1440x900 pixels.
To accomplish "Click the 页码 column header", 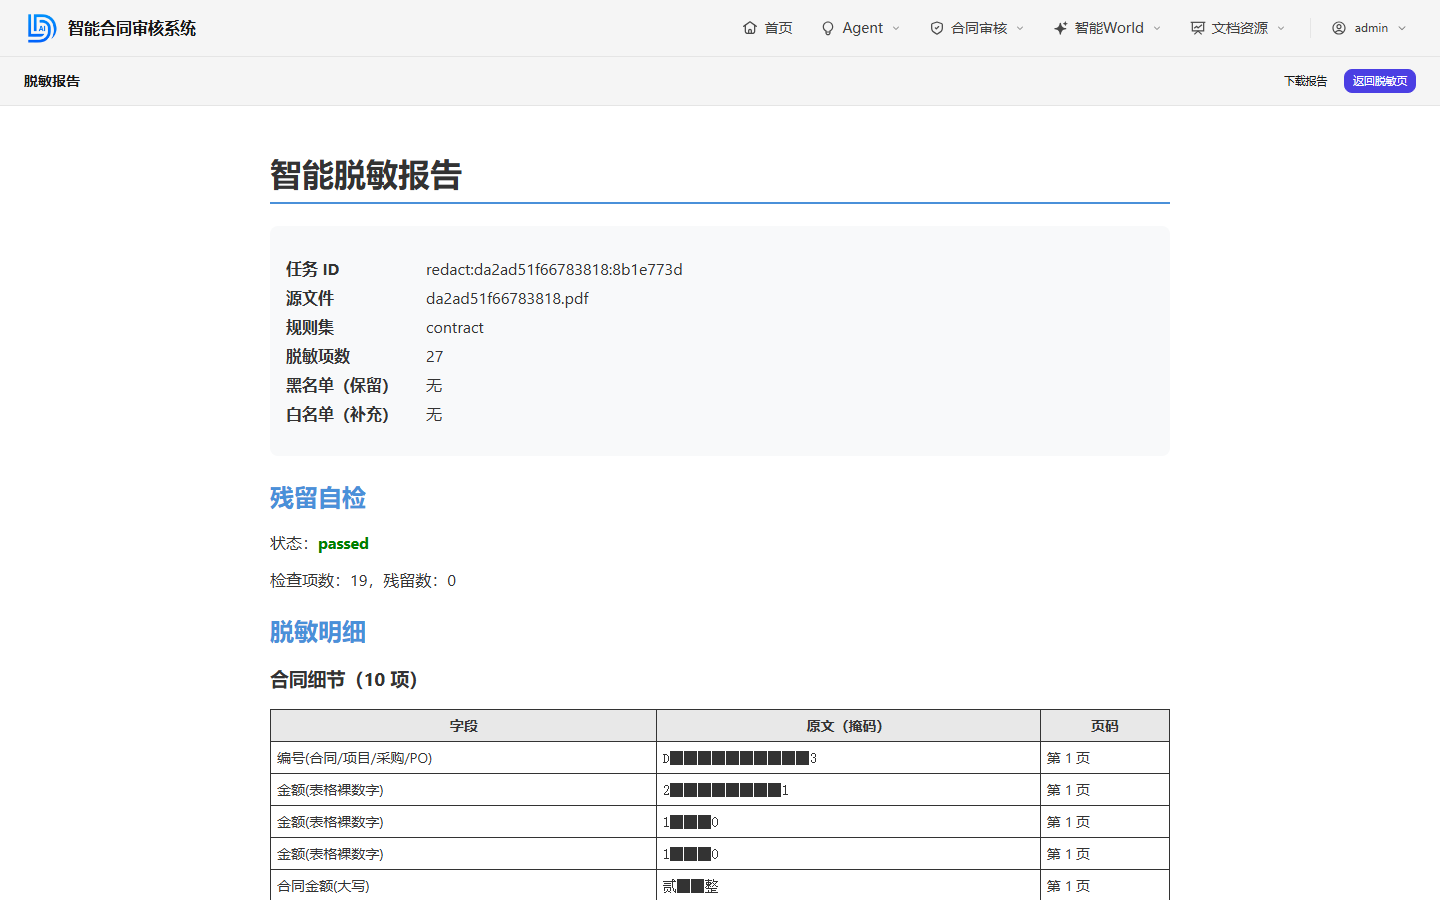I will point(1105,726).
